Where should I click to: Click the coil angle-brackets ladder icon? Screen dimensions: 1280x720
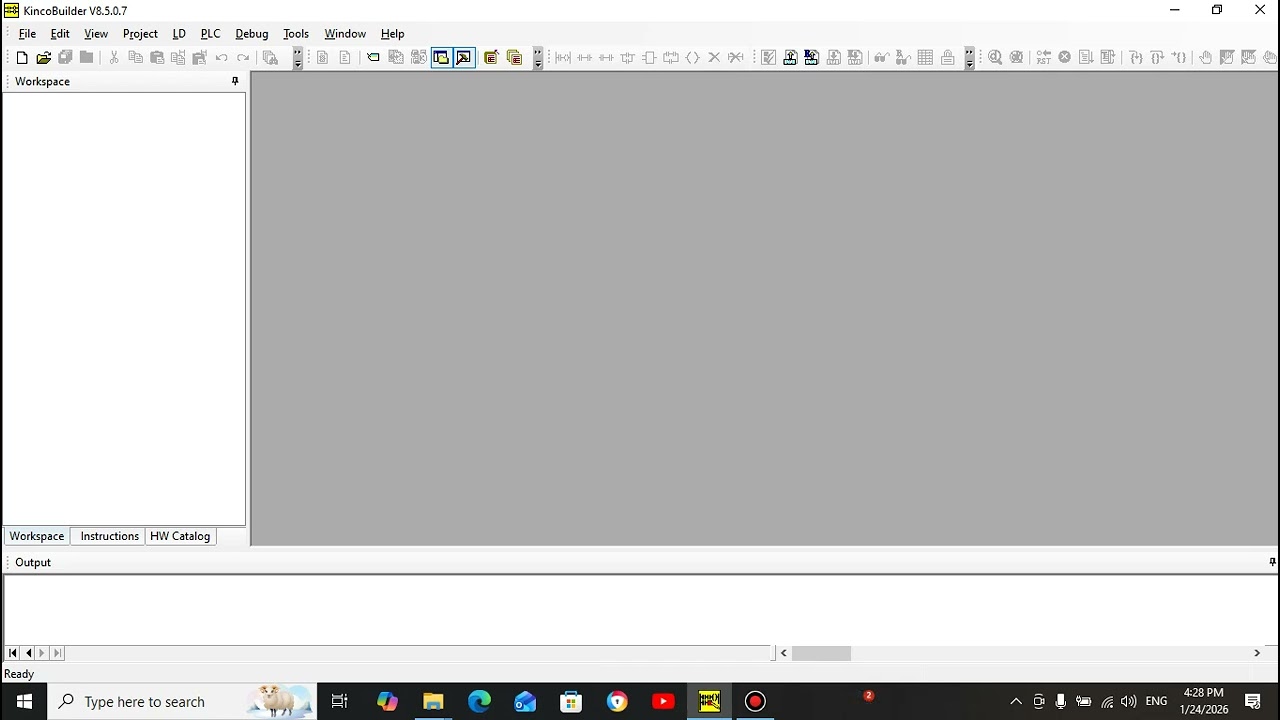point(692,58)
